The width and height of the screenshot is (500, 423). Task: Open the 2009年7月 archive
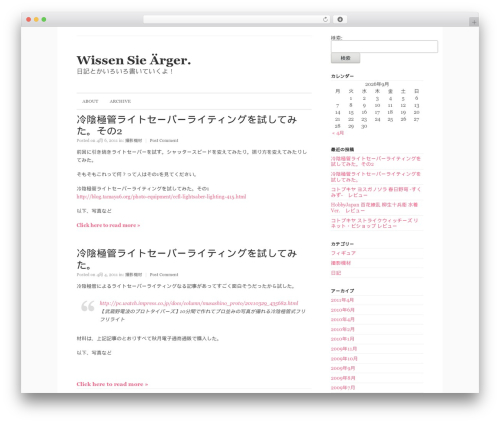tap(343, 388)
